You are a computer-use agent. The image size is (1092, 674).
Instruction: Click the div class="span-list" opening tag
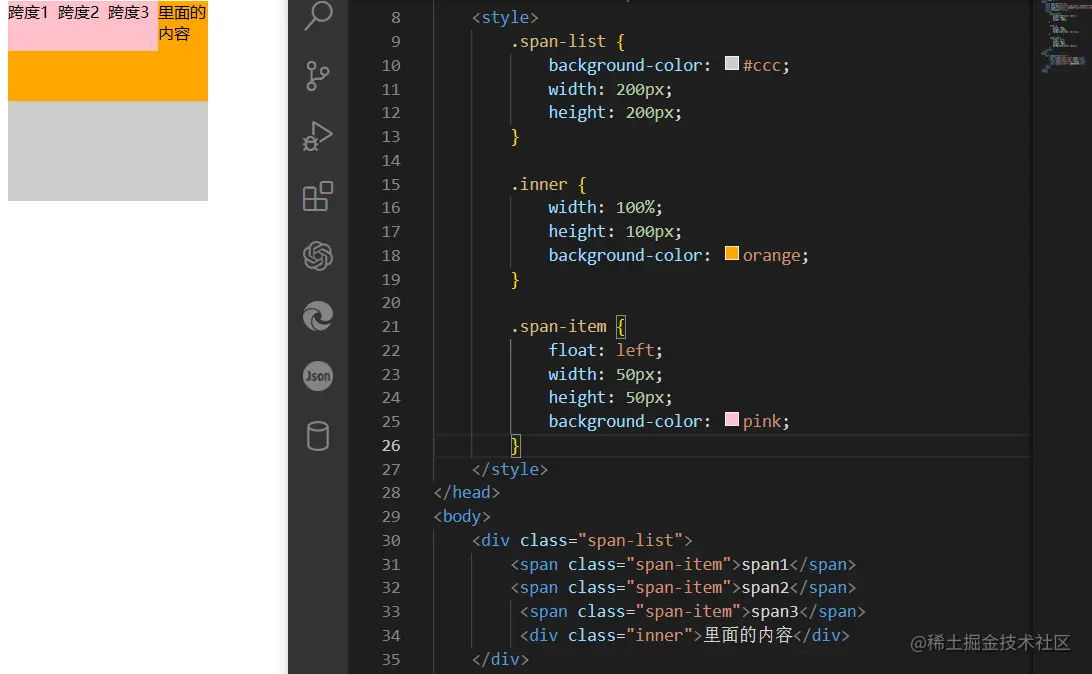coord(582,540)
